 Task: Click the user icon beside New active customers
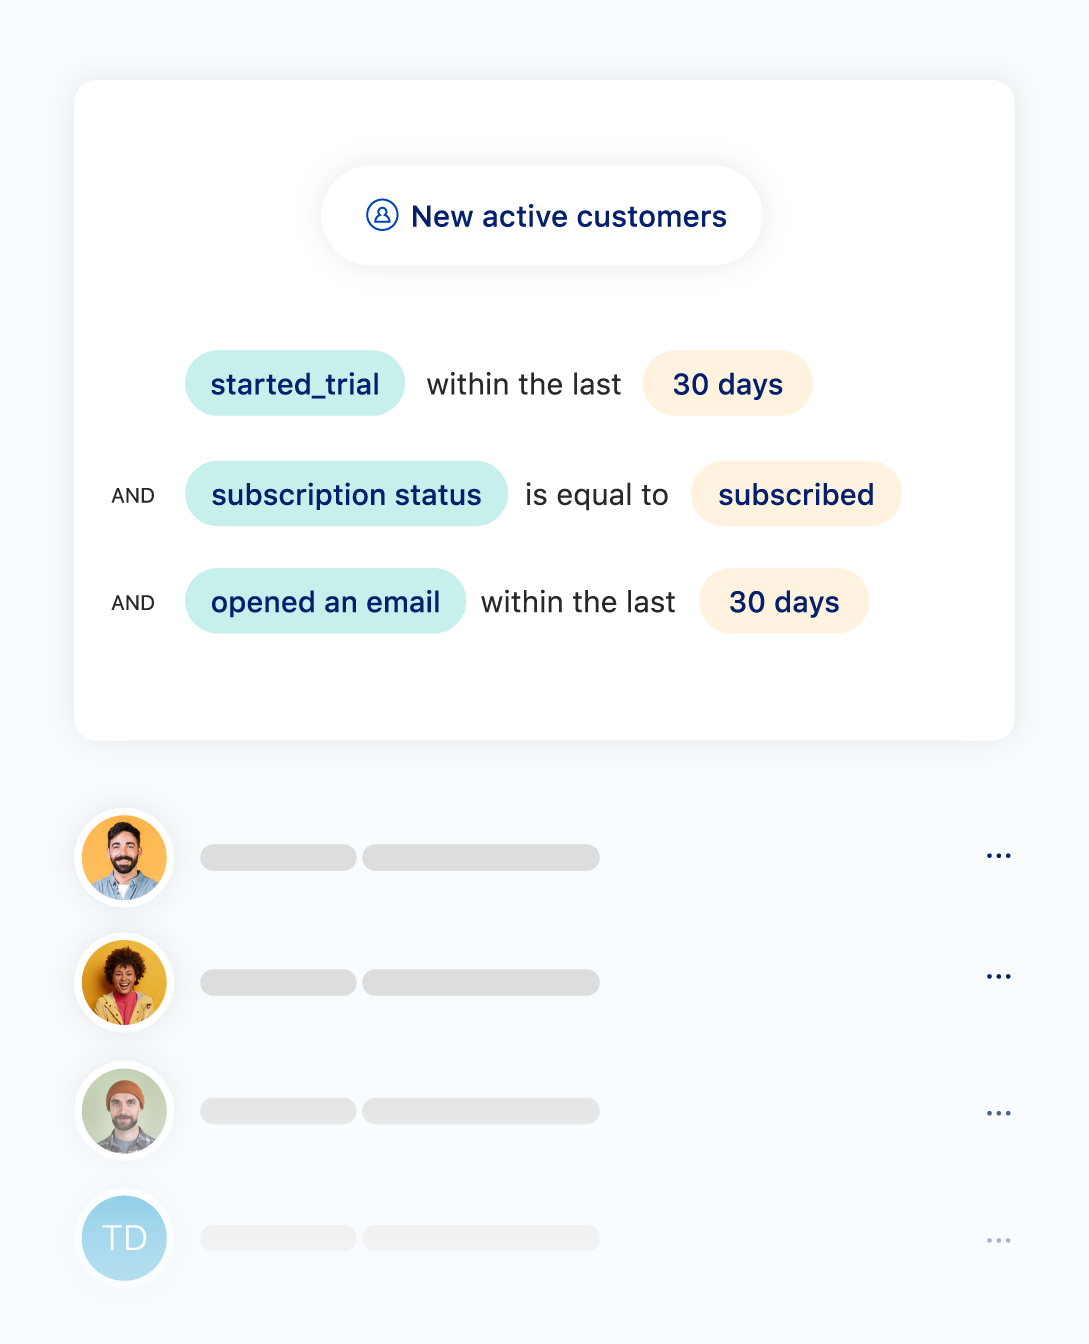382,215
